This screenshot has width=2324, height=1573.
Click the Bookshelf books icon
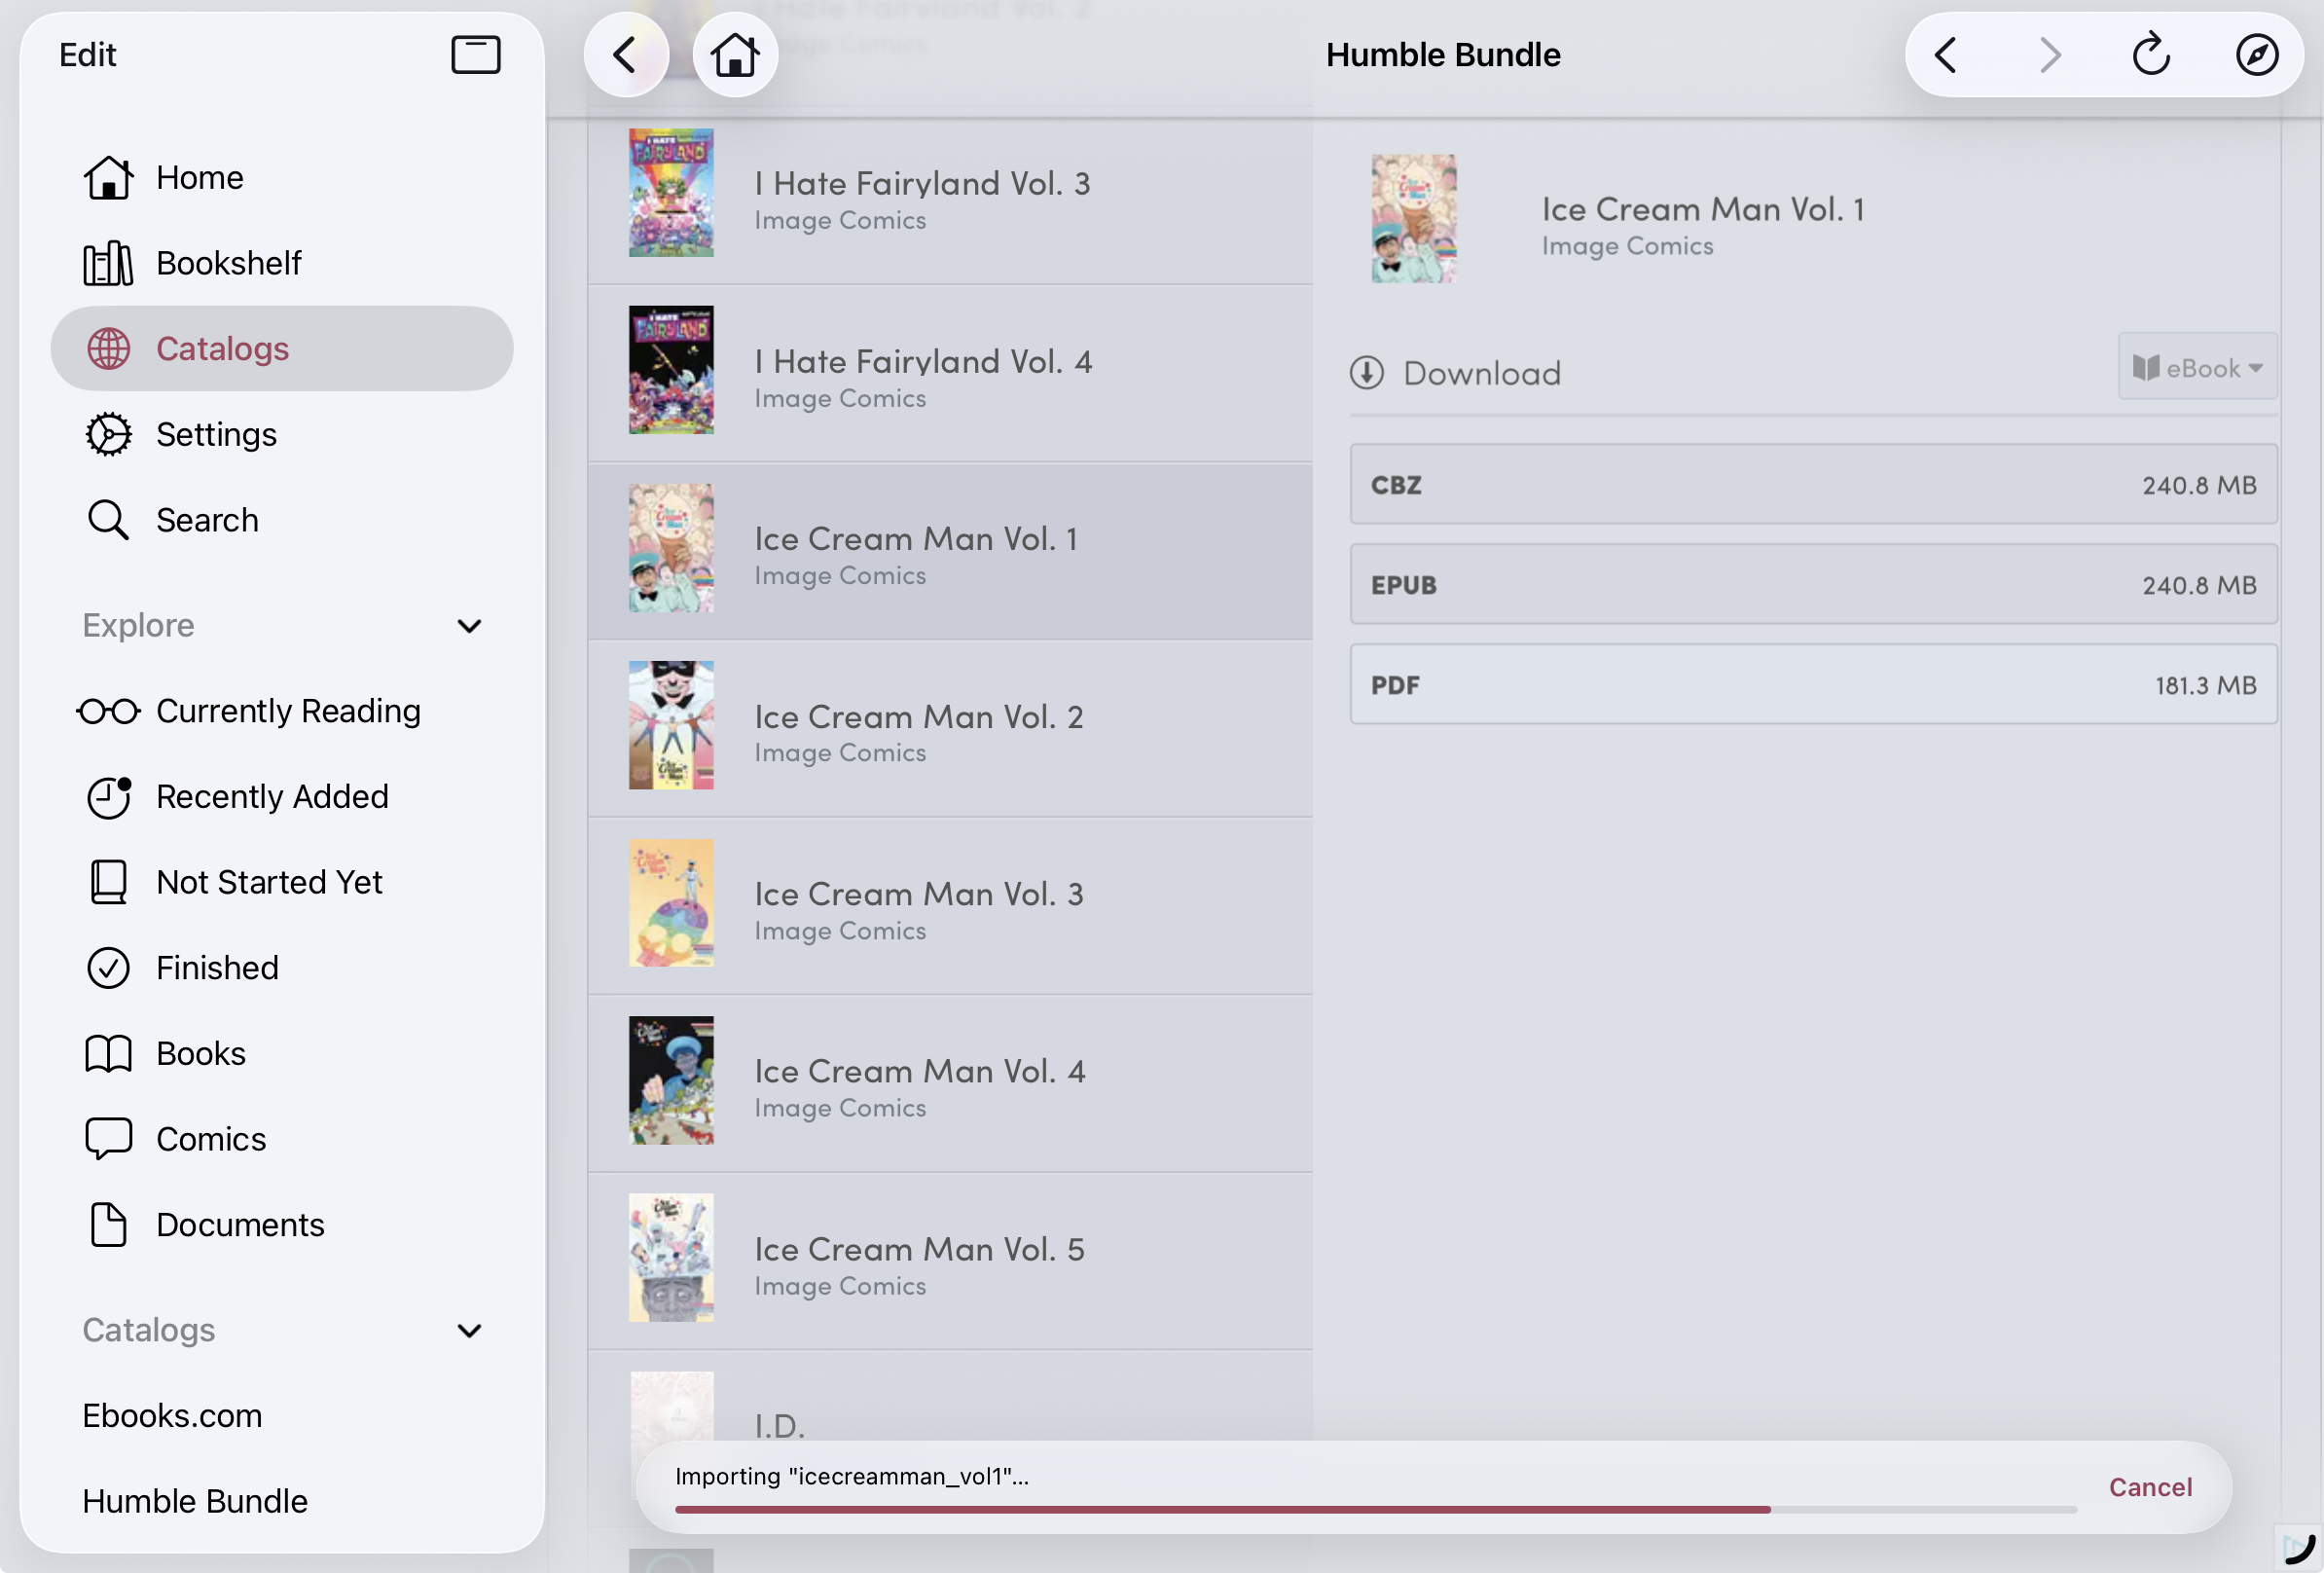(x=108, y=264)
